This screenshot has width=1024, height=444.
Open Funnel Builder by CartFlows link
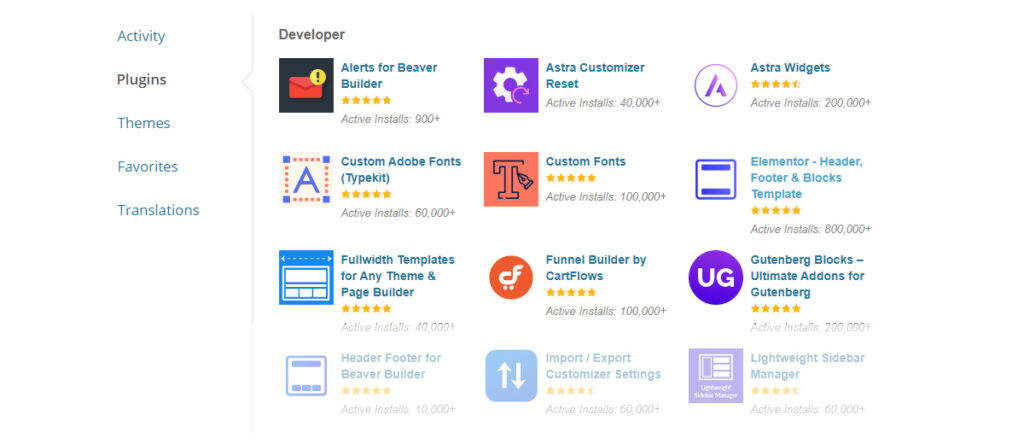coord(596,268)
